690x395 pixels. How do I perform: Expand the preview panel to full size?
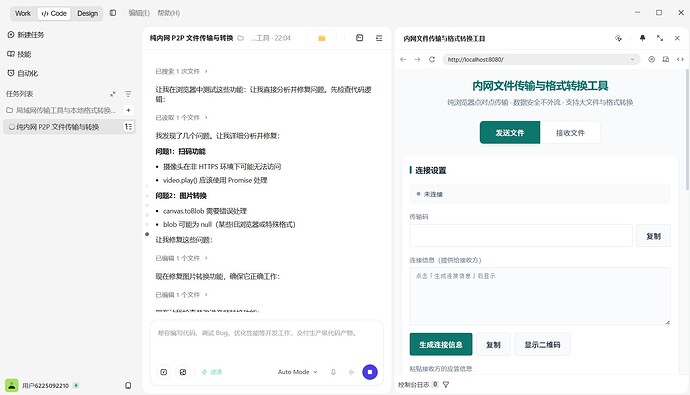[x=660, y=38]
